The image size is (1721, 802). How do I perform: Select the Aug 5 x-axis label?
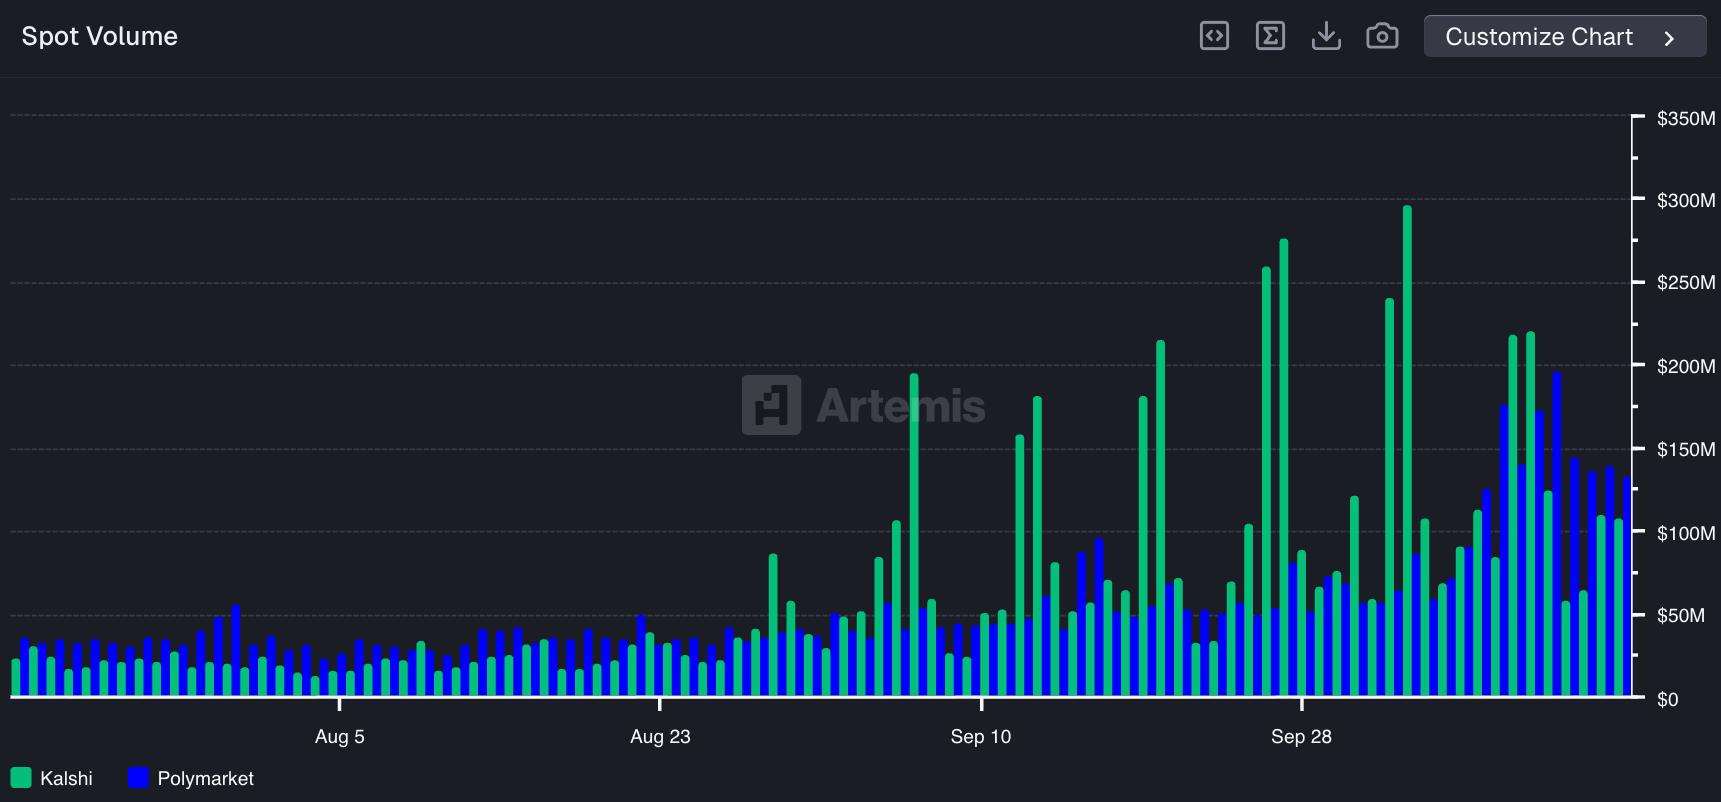[x=339, y=736]
